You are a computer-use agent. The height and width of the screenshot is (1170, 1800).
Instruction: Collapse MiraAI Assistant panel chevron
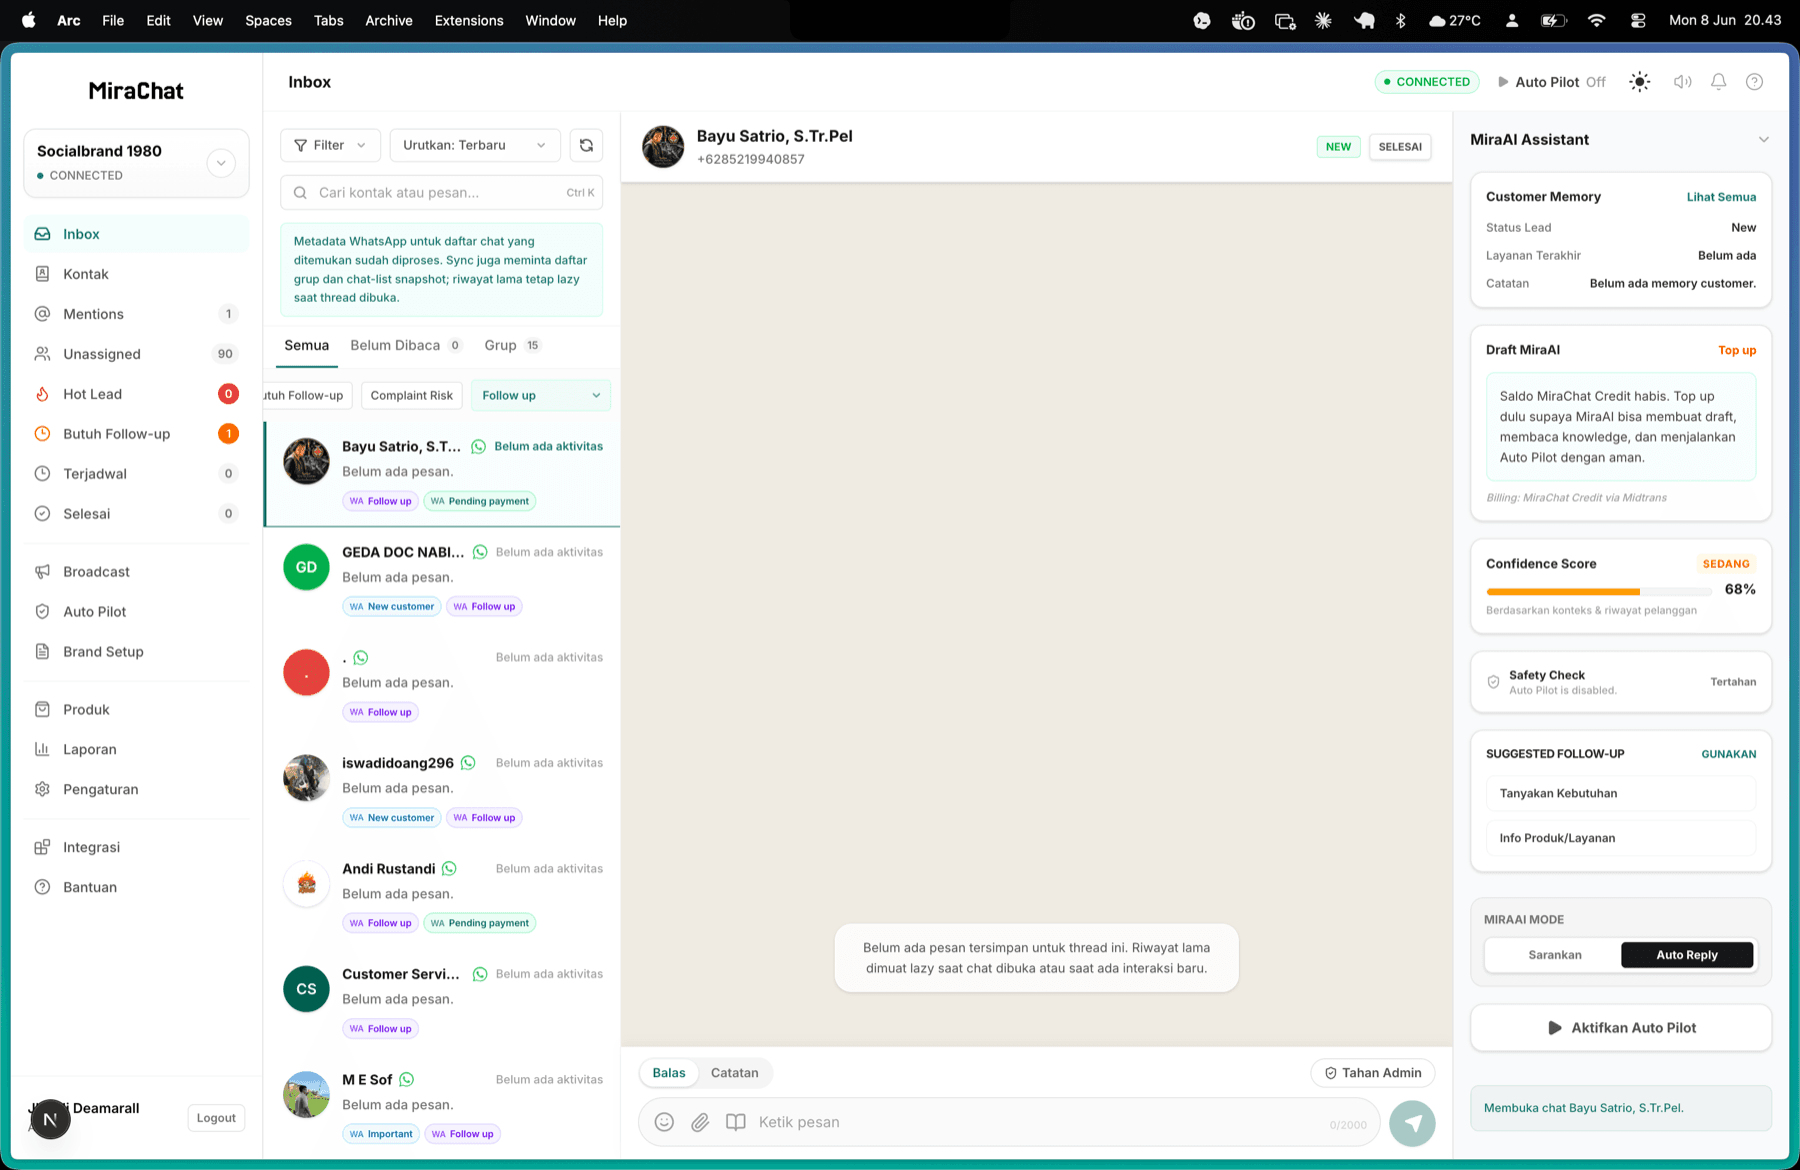(x=1763, y=140)
